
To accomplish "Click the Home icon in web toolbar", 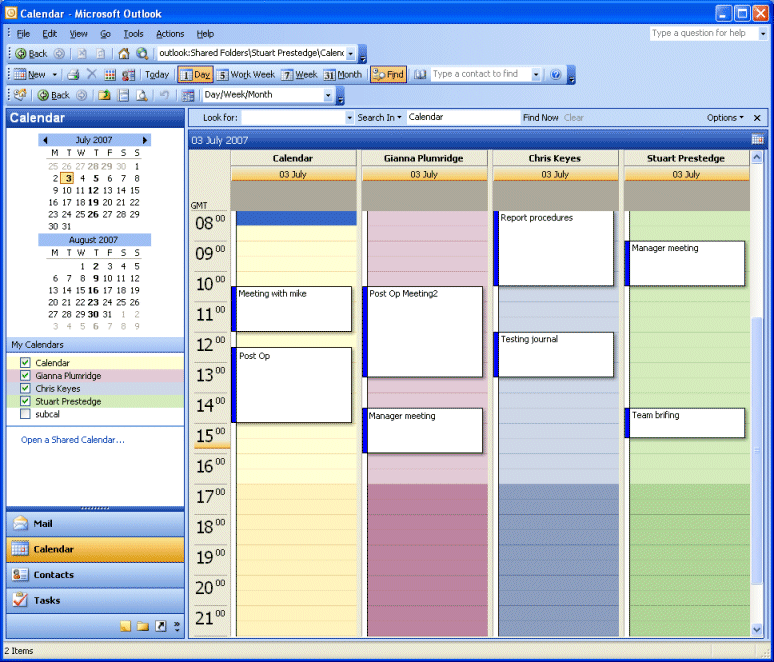I will click(x=124, y=53).
